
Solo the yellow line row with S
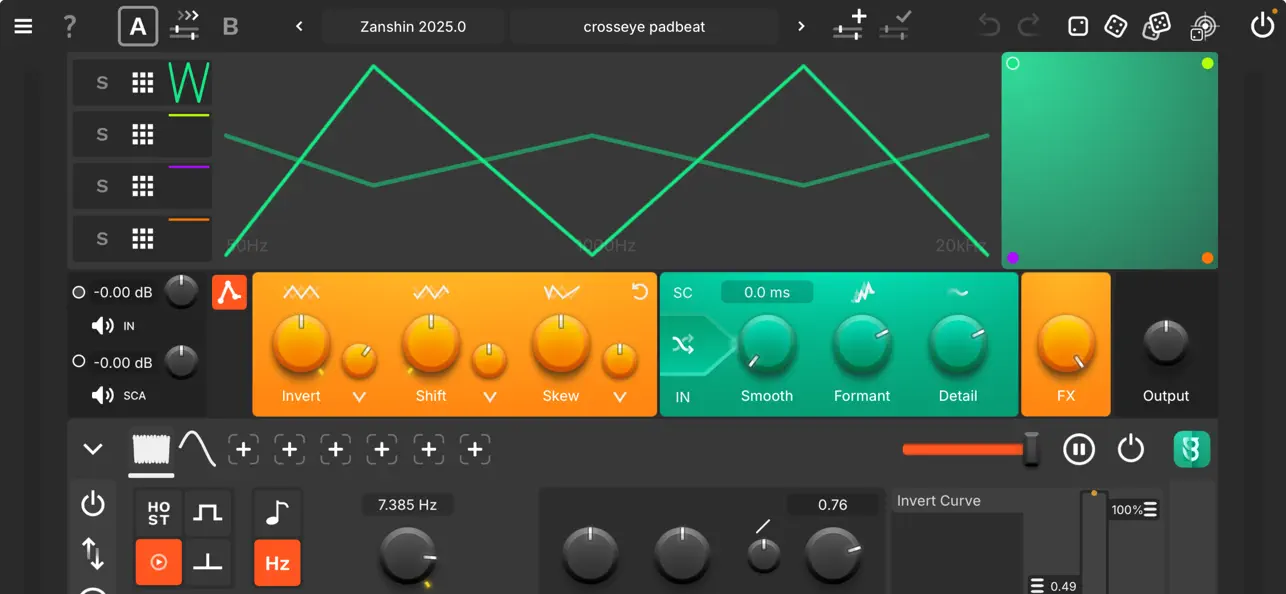click(x=102, y=134)
